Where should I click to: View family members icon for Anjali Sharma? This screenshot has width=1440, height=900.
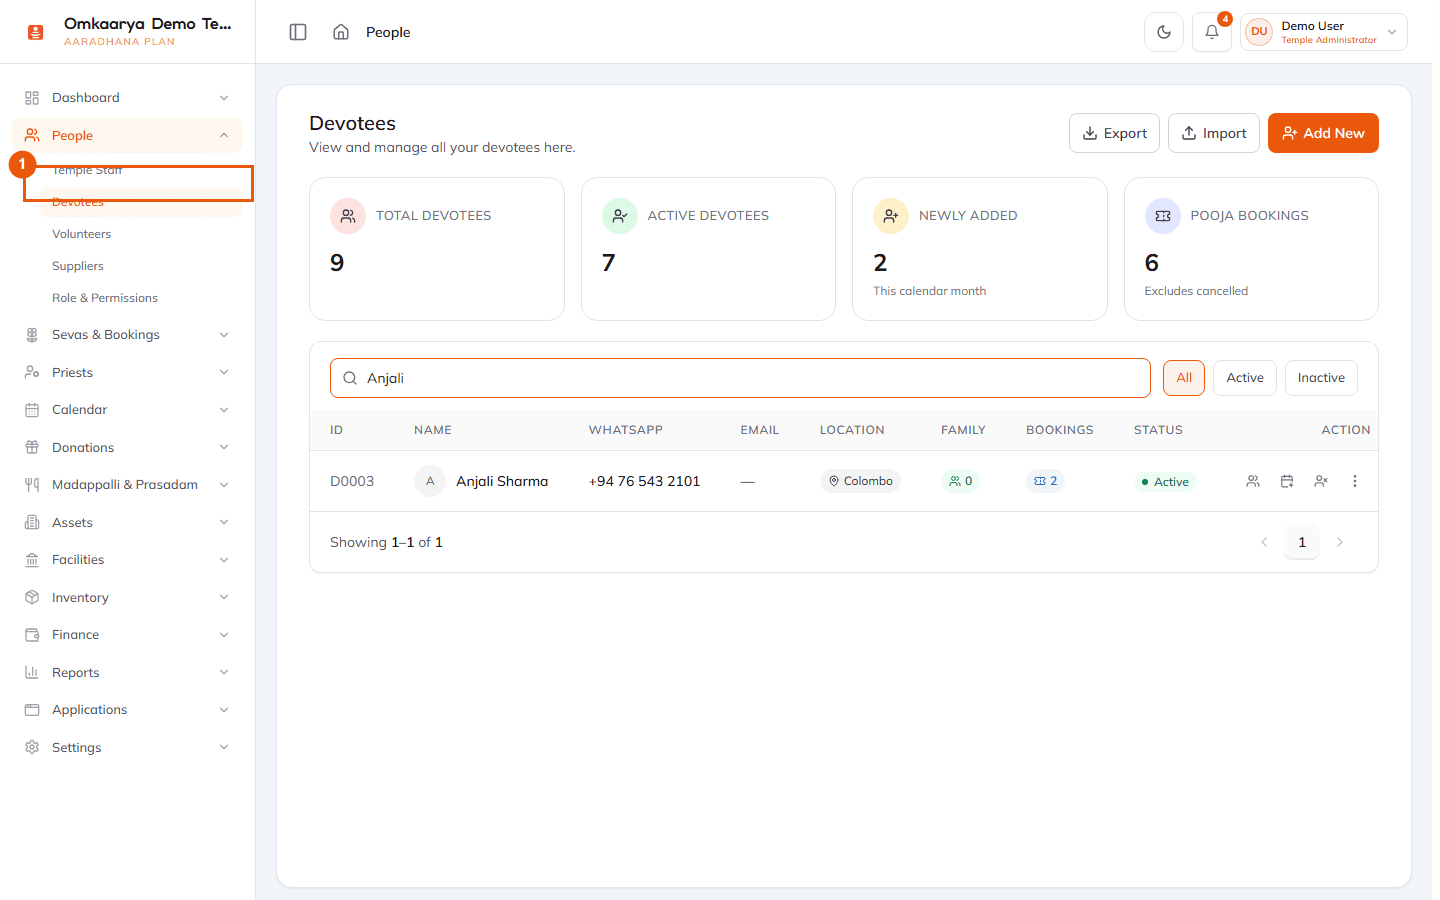(1253, 481)
